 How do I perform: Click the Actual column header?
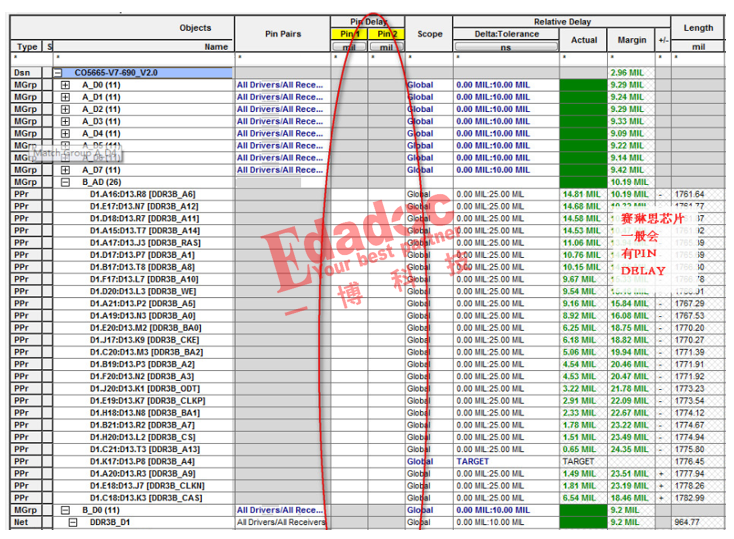583,40
